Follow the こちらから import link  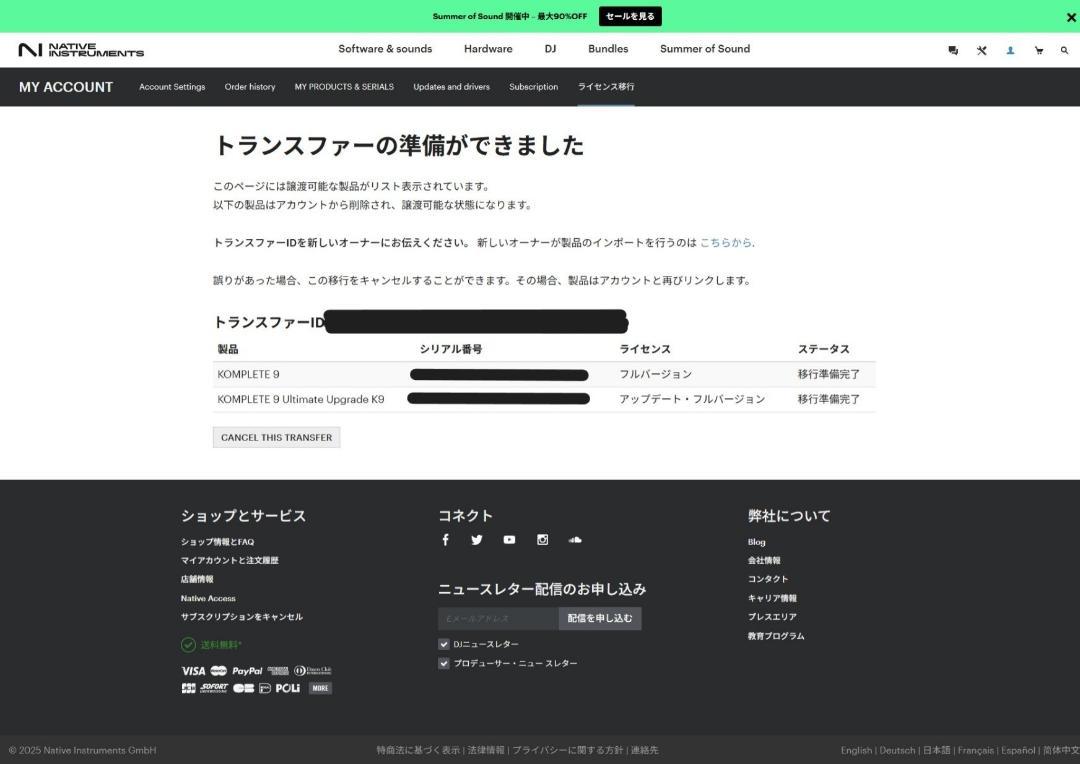726,242
